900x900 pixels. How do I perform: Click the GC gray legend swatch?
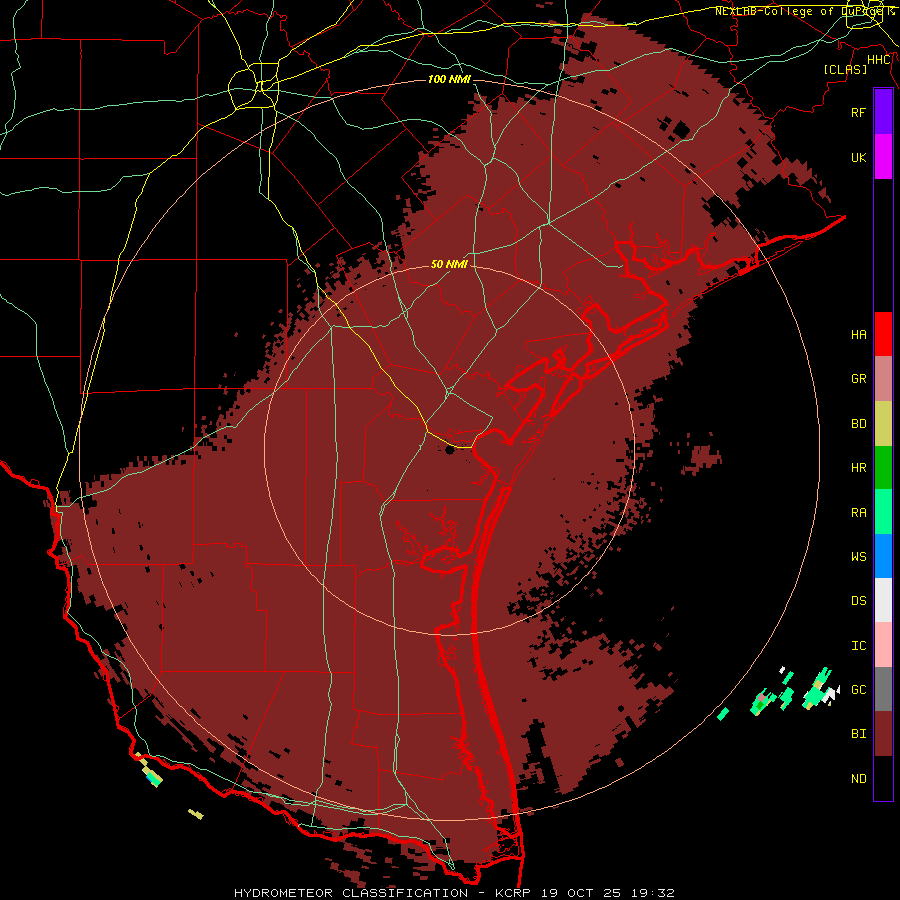(883, 689)
